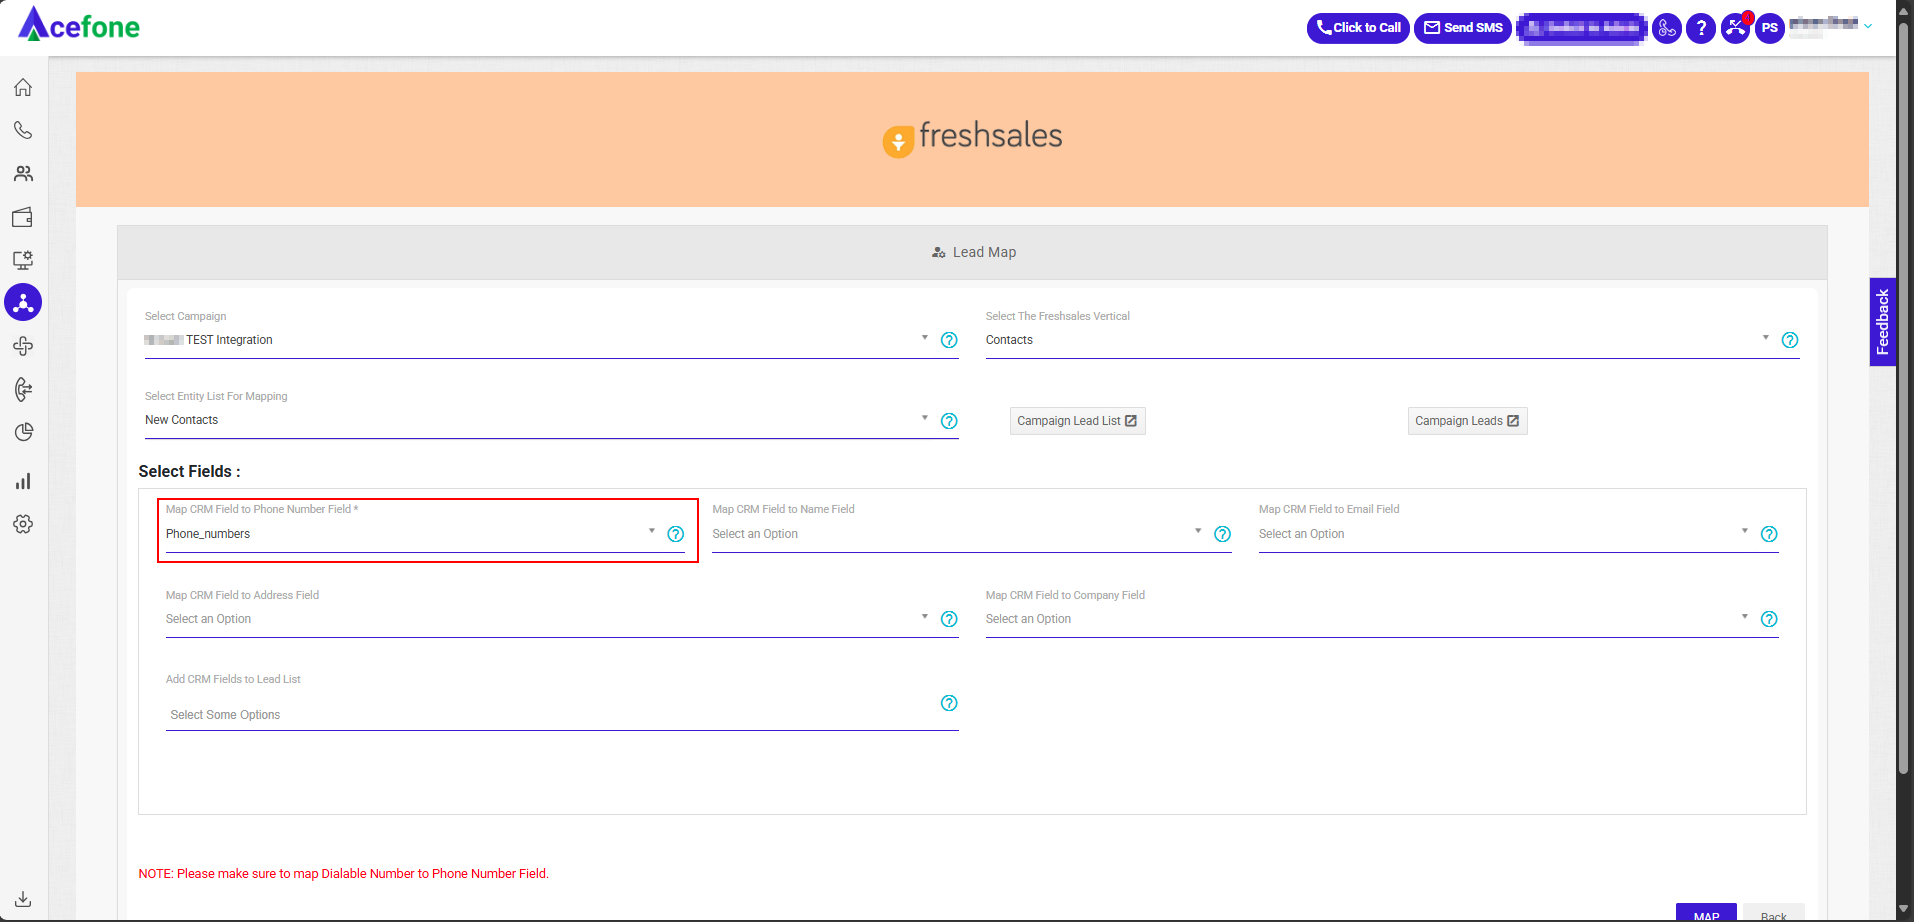Click the download icon in sidebar bottom
This screenshot has height=922, width=1914.
pyautogui.click(x=23, y=899)
